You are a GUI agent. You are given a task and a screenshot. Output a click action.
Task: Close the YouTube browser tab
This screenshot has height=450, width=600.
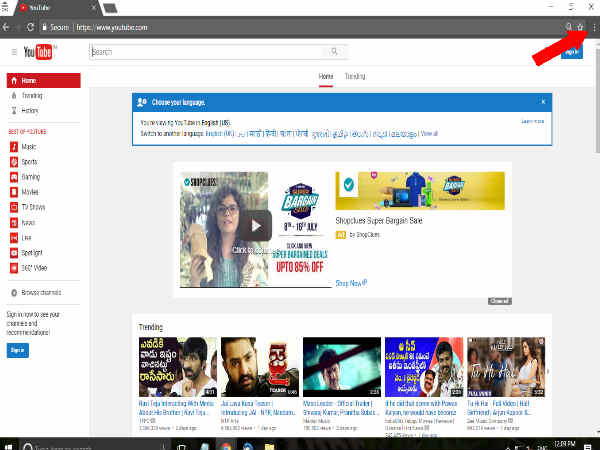click(x=93, y=7)
